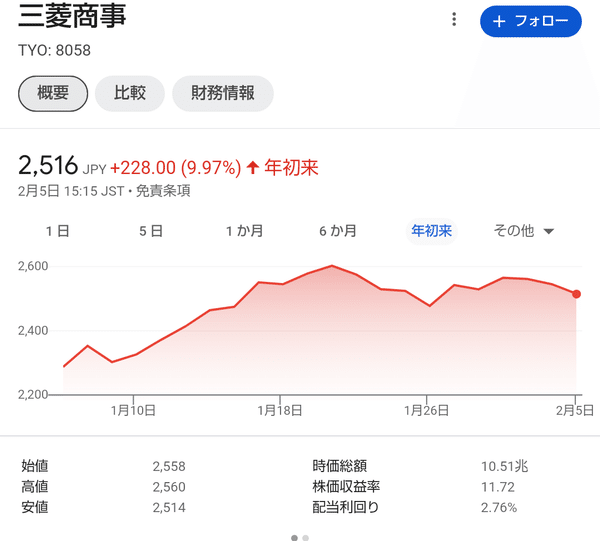Image resolution: width=600 pixels, height=541 pixels.
Task: Click the フォロー follow button
Action: point(531,21)
